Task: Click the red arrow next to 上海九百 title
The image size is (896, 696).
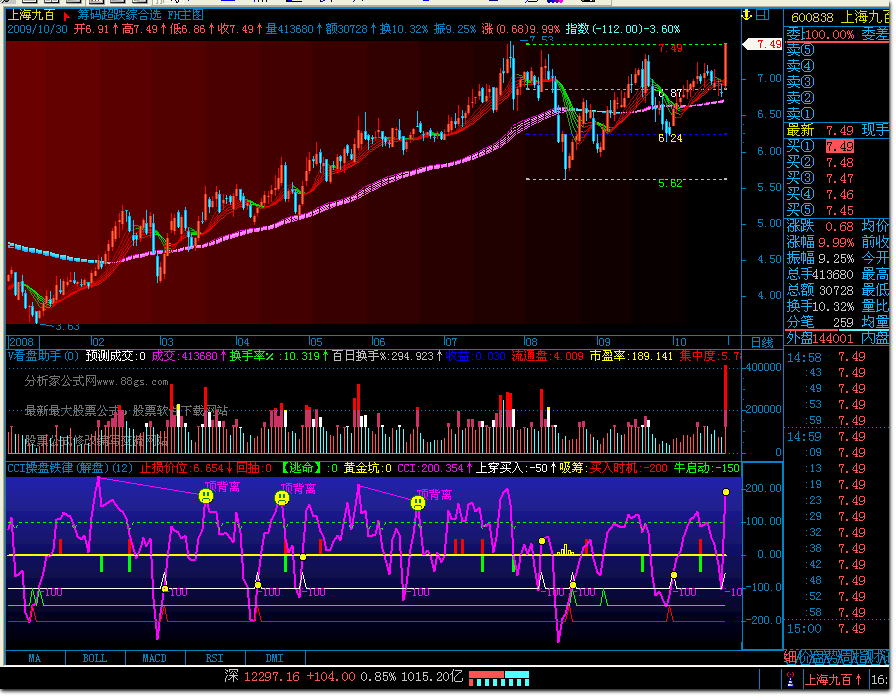Action: click(x=66, y=16)
